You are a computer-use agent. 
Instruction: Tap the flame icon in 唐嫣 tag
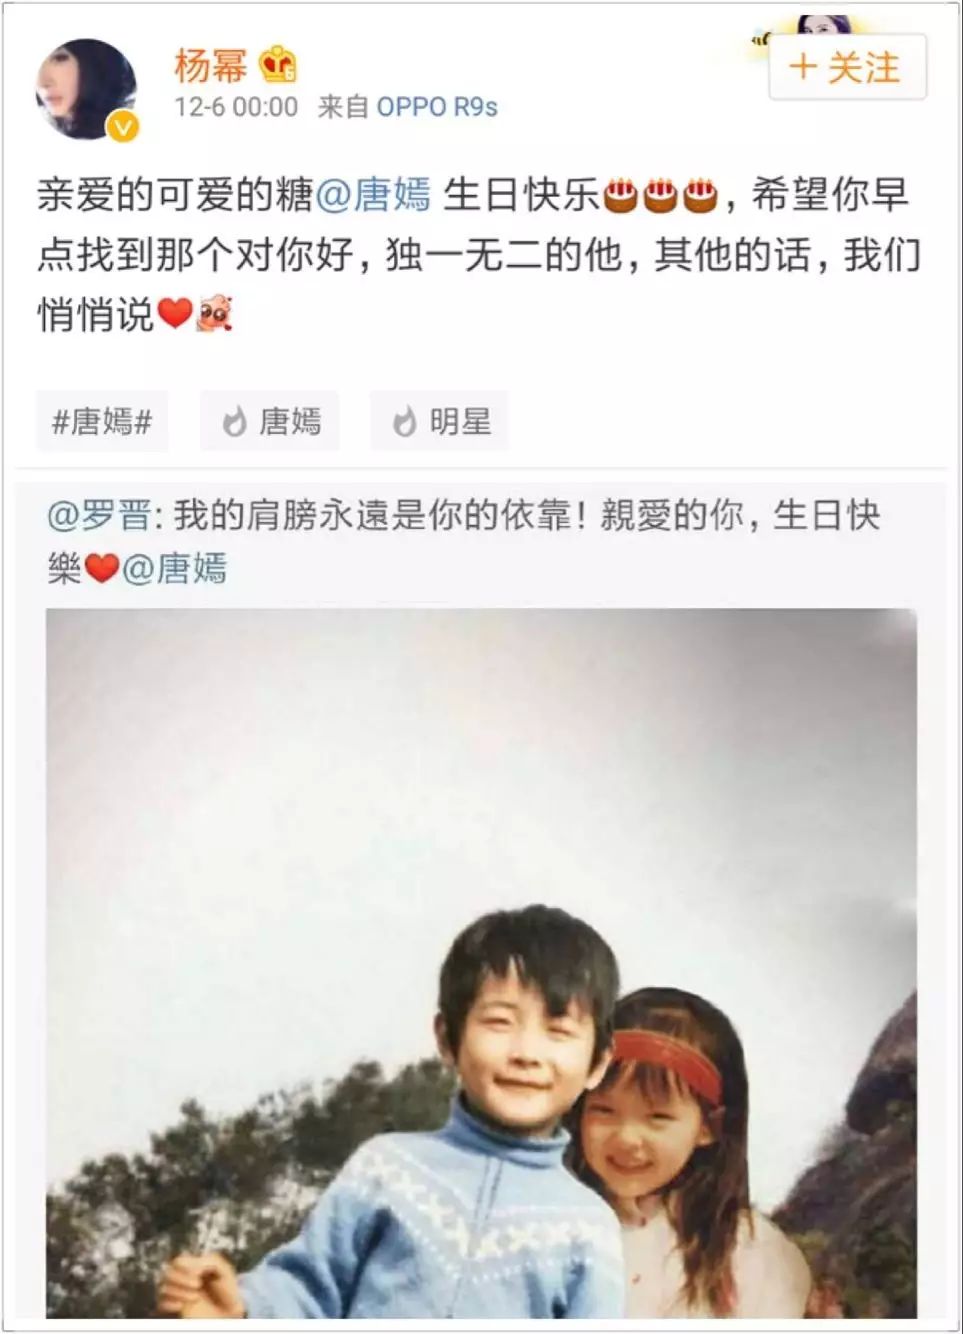coord(234,422)
